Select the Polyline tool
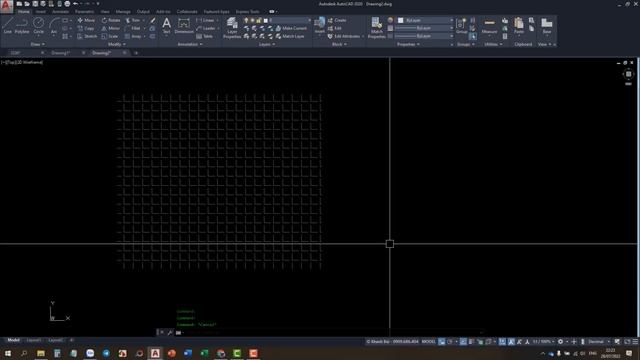Viewport: 640px width, 360px height. click(22, 25)
